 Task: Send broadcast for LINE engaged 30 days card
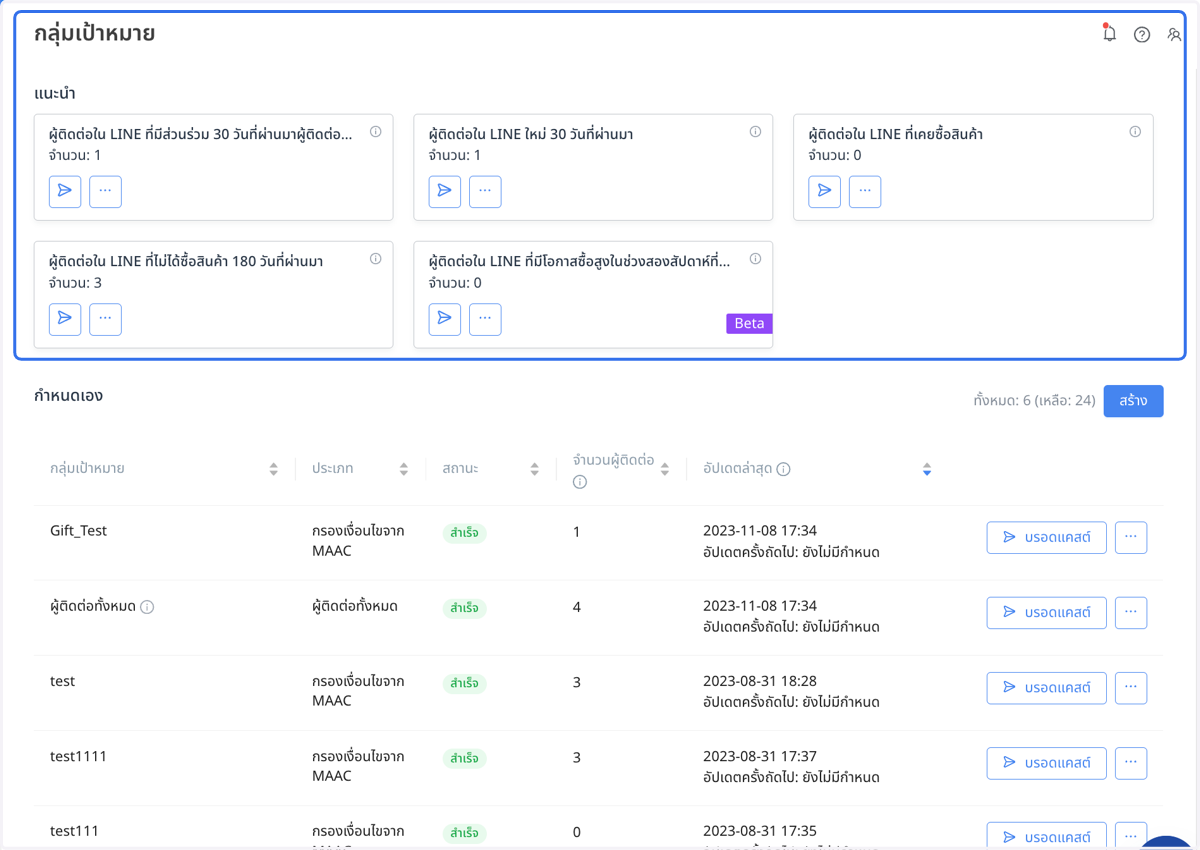65,191
